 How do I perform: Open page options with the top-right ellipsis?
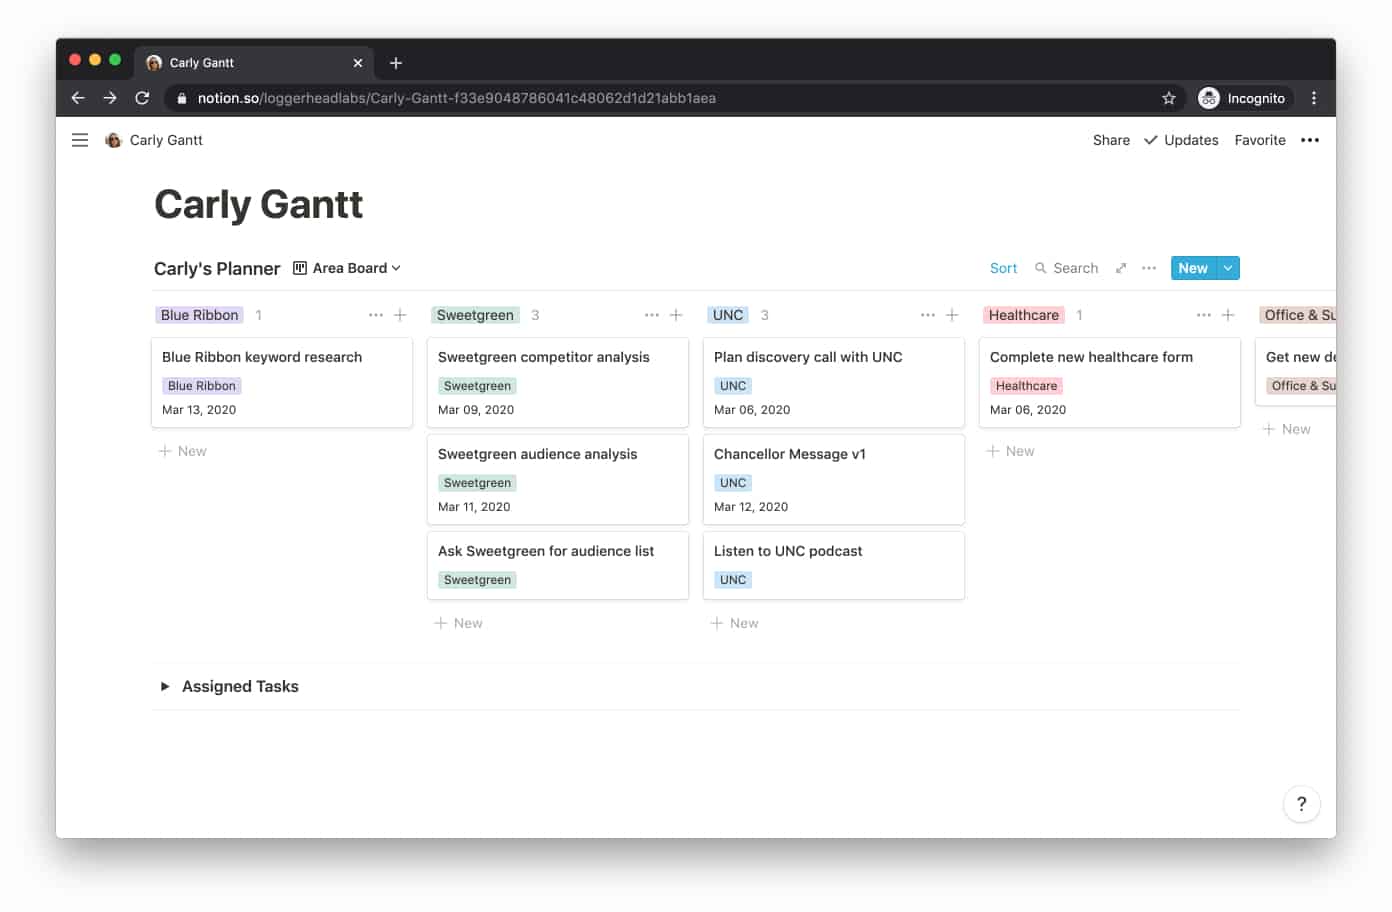click(1310, 140)
